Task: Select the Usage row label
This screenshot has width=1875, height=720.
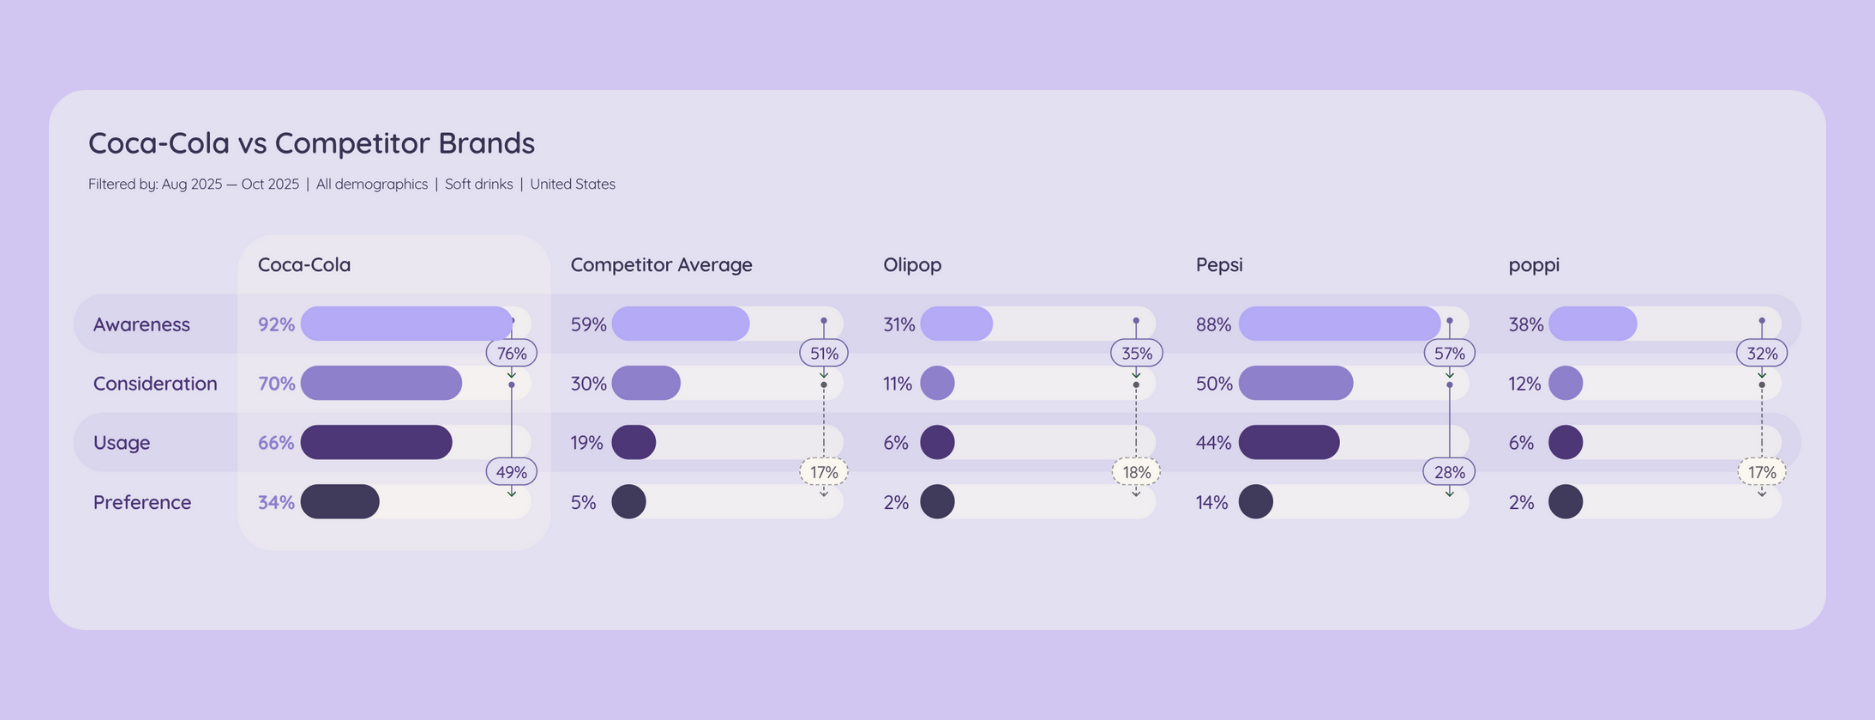Action: click(x=122, y=442)
